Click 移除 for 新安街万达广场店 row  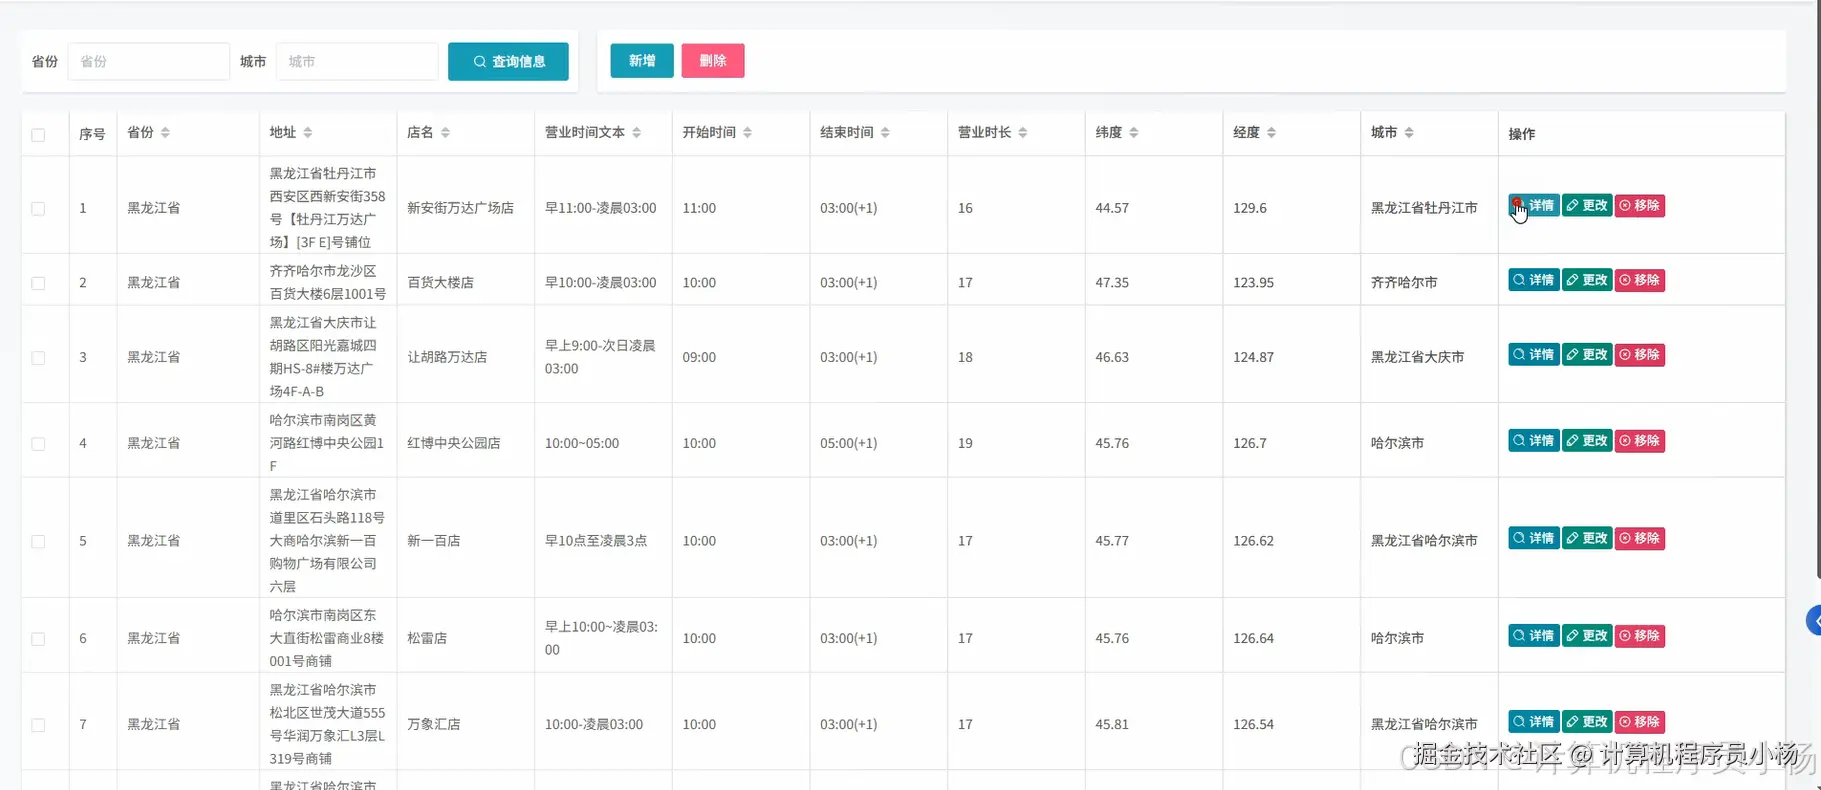pyautogui.click(x=1640, y=205)
